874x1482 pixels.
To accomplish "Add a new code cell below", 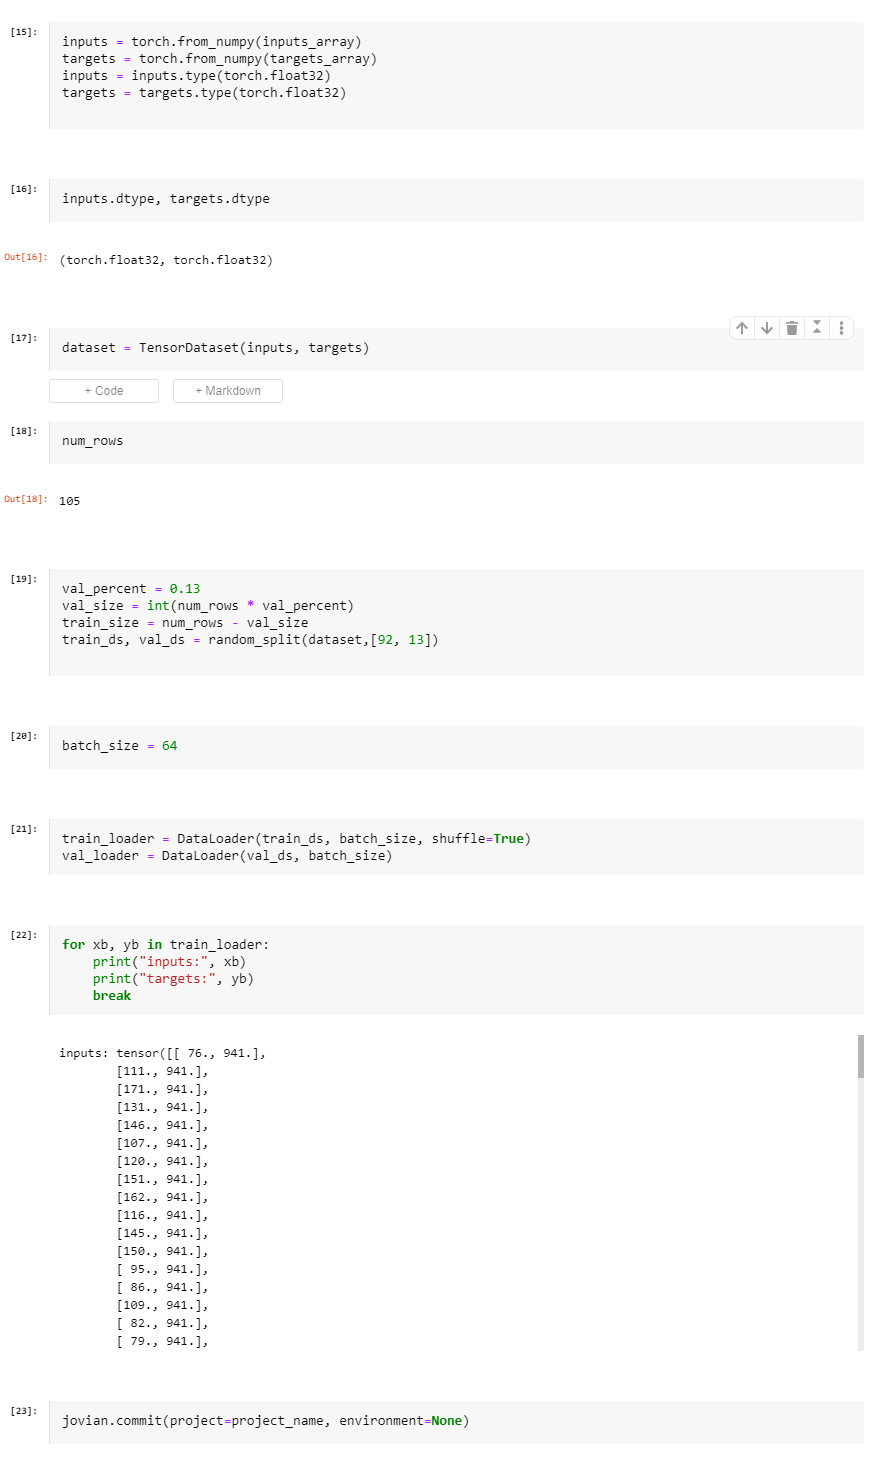I will [104, 390].
